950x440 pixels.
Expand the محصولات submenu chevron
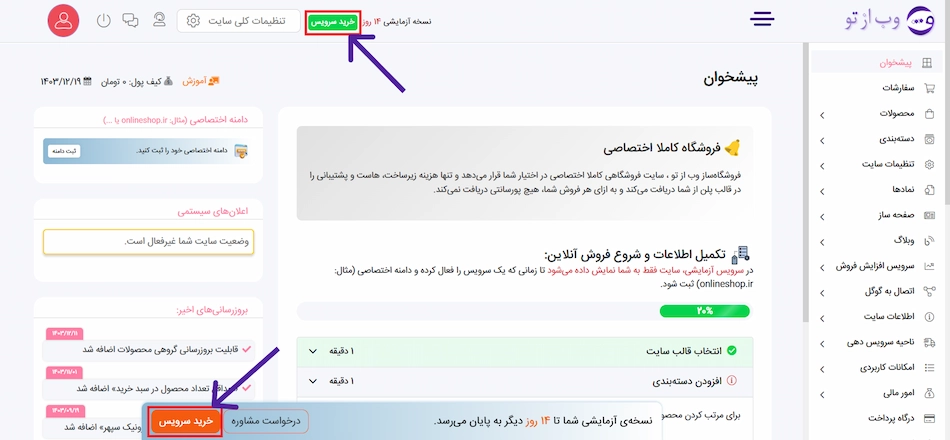click(x=822, y=115)
